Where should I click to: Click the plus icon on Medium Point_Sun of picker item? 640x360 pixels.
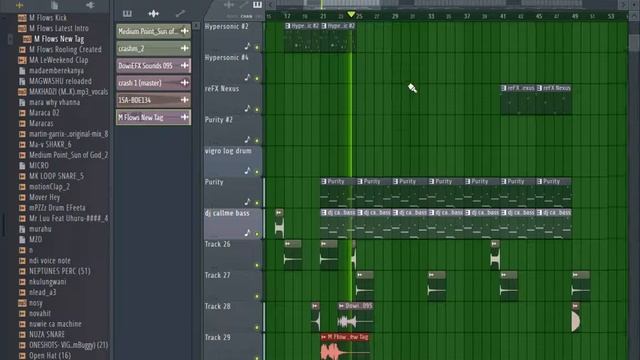pos(184,31)
